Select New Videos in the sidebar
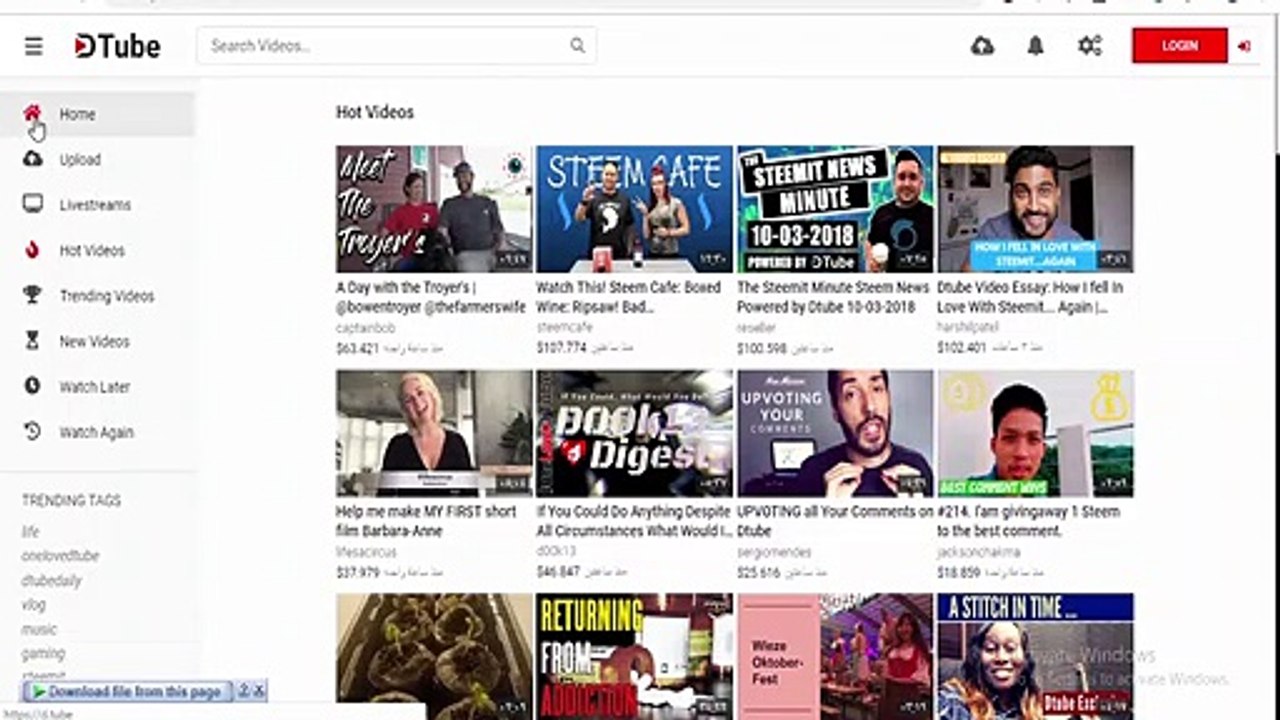Image resolution: width=1280 pixels, height=720 pixels. pos(97,341)
